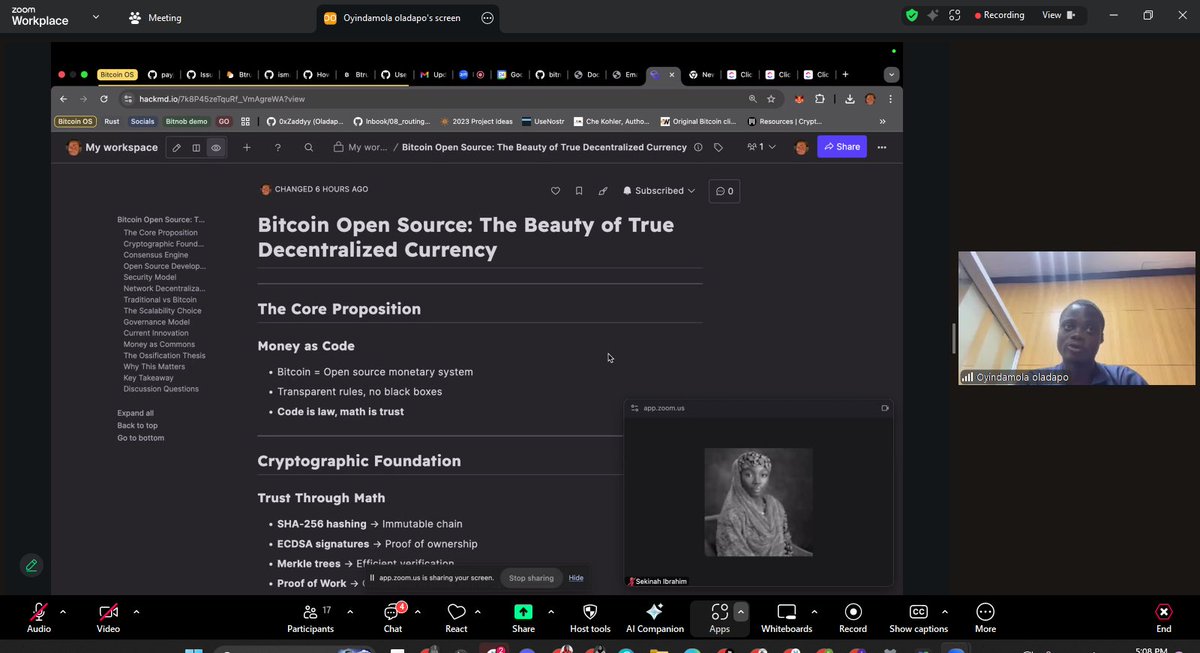Turn on Show captions
This screenshot has width=1200, height=653.
[918, 616]
